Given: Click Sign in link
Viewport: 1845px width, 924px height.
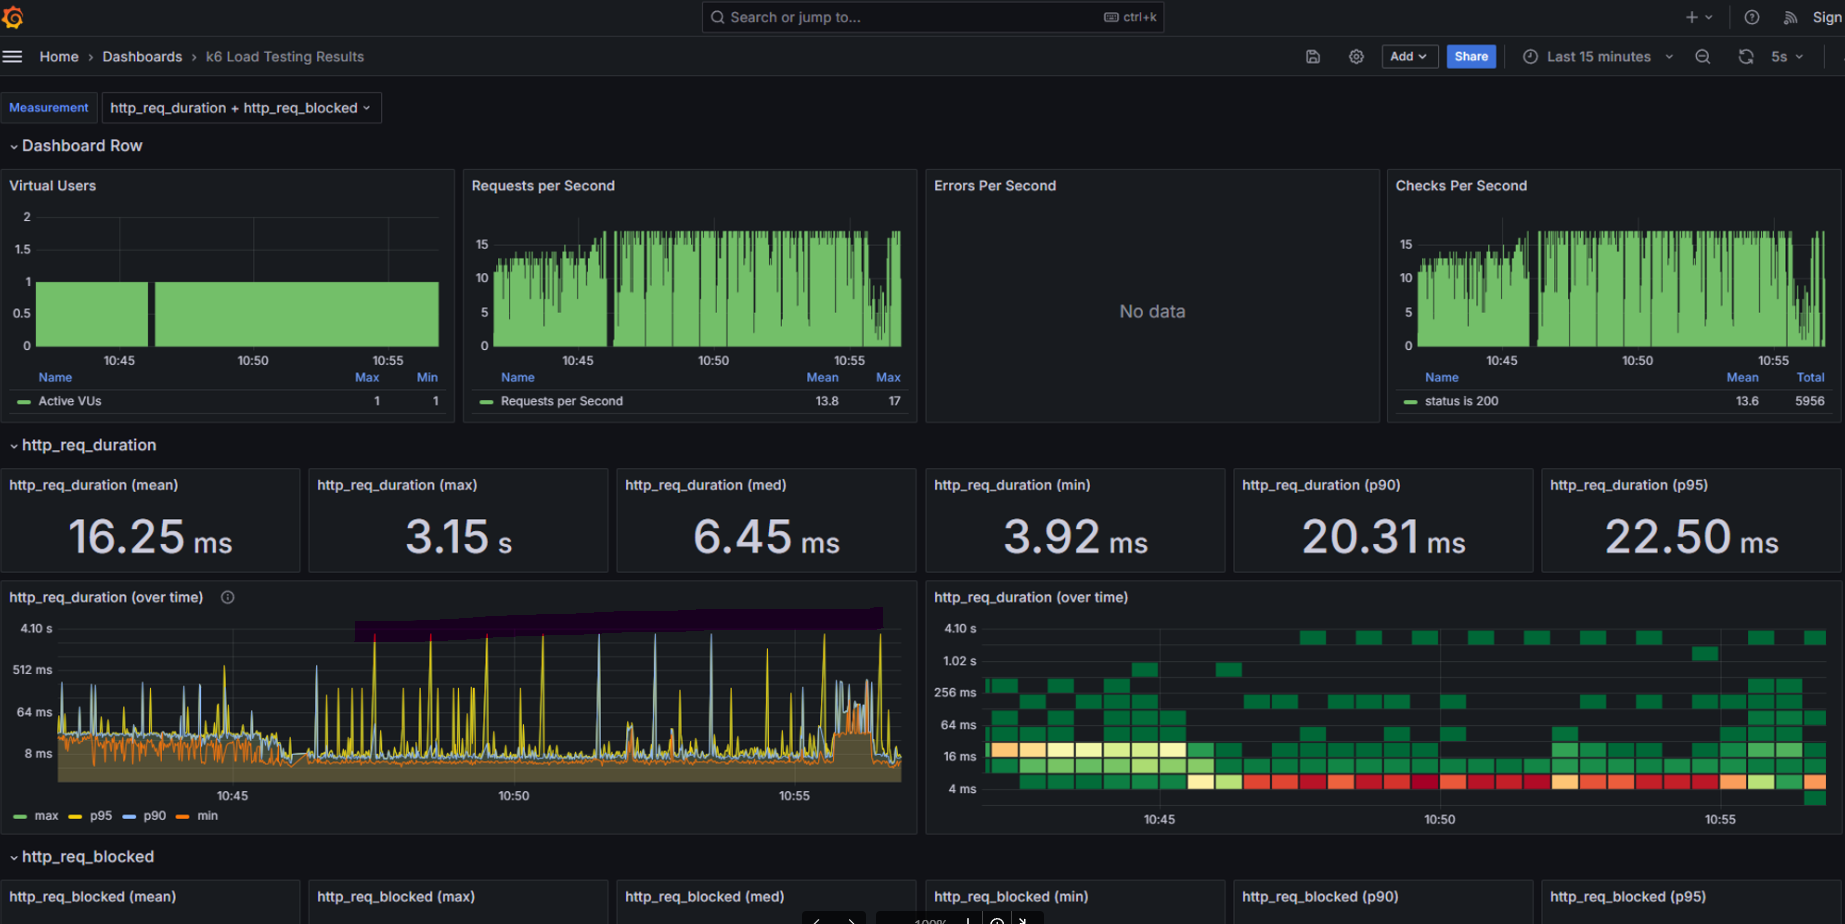Looking at the screenshot, I should [x=1828, y=17].
